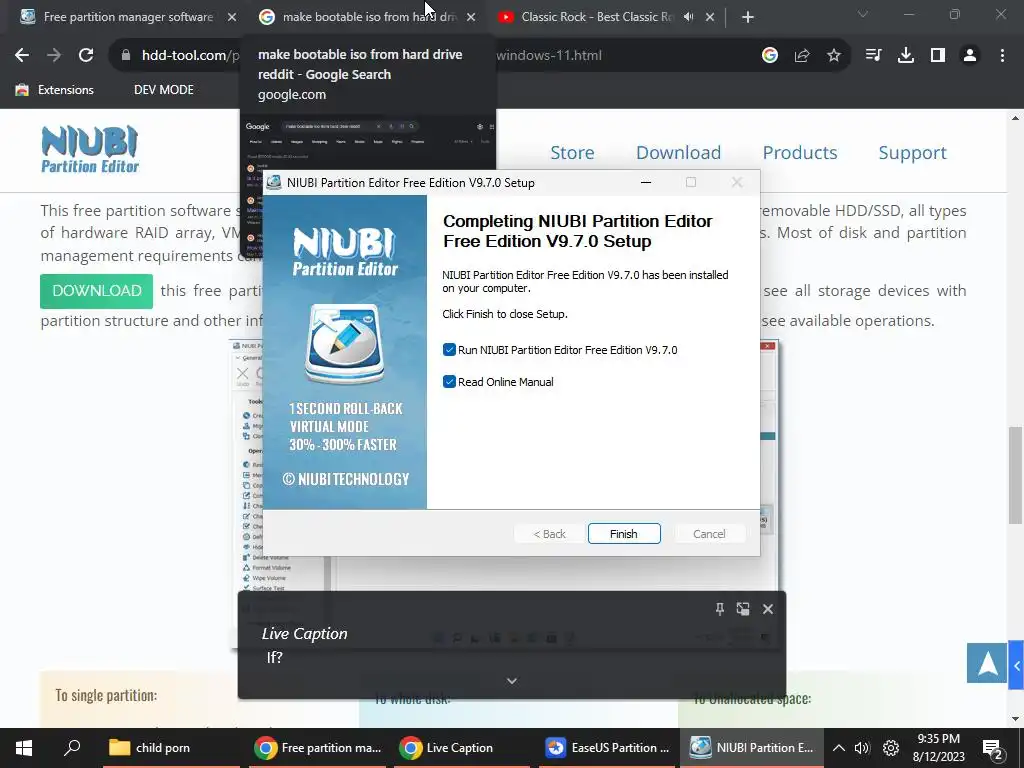Click the Google icon in the address bar

(770, 56)
